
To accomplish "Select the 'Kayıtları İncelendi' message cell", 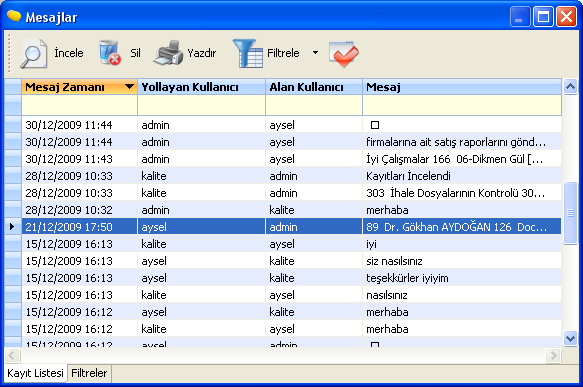I will (462, 176).
